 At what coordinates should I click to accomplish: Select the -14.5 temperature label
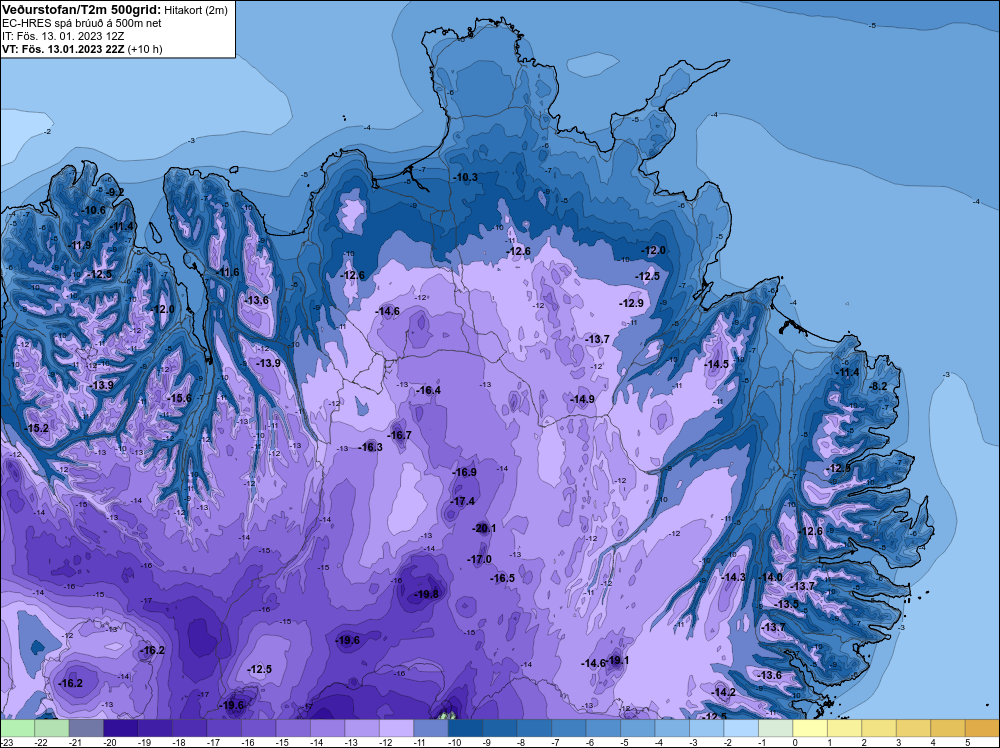point(716,364)
